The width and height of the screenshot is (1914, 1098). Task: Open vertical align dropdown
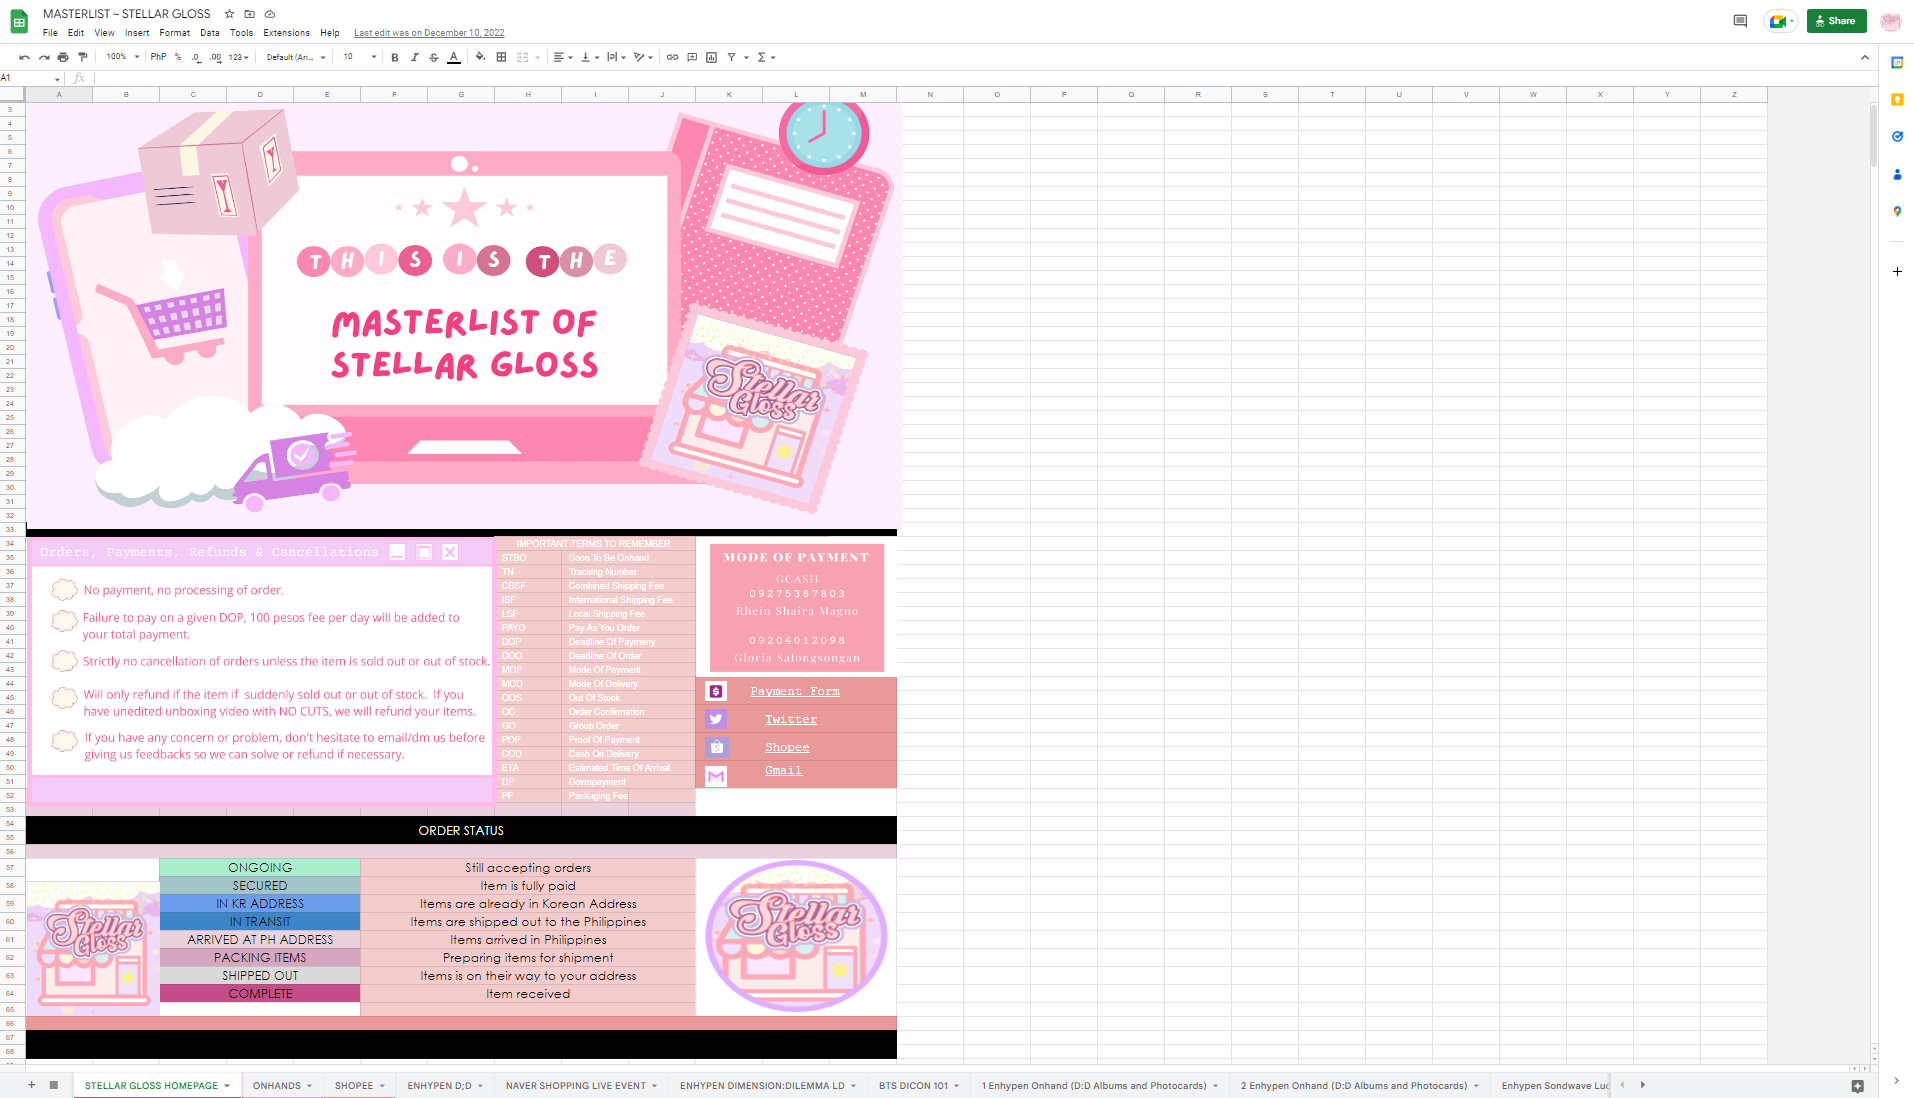click(590, 57)
